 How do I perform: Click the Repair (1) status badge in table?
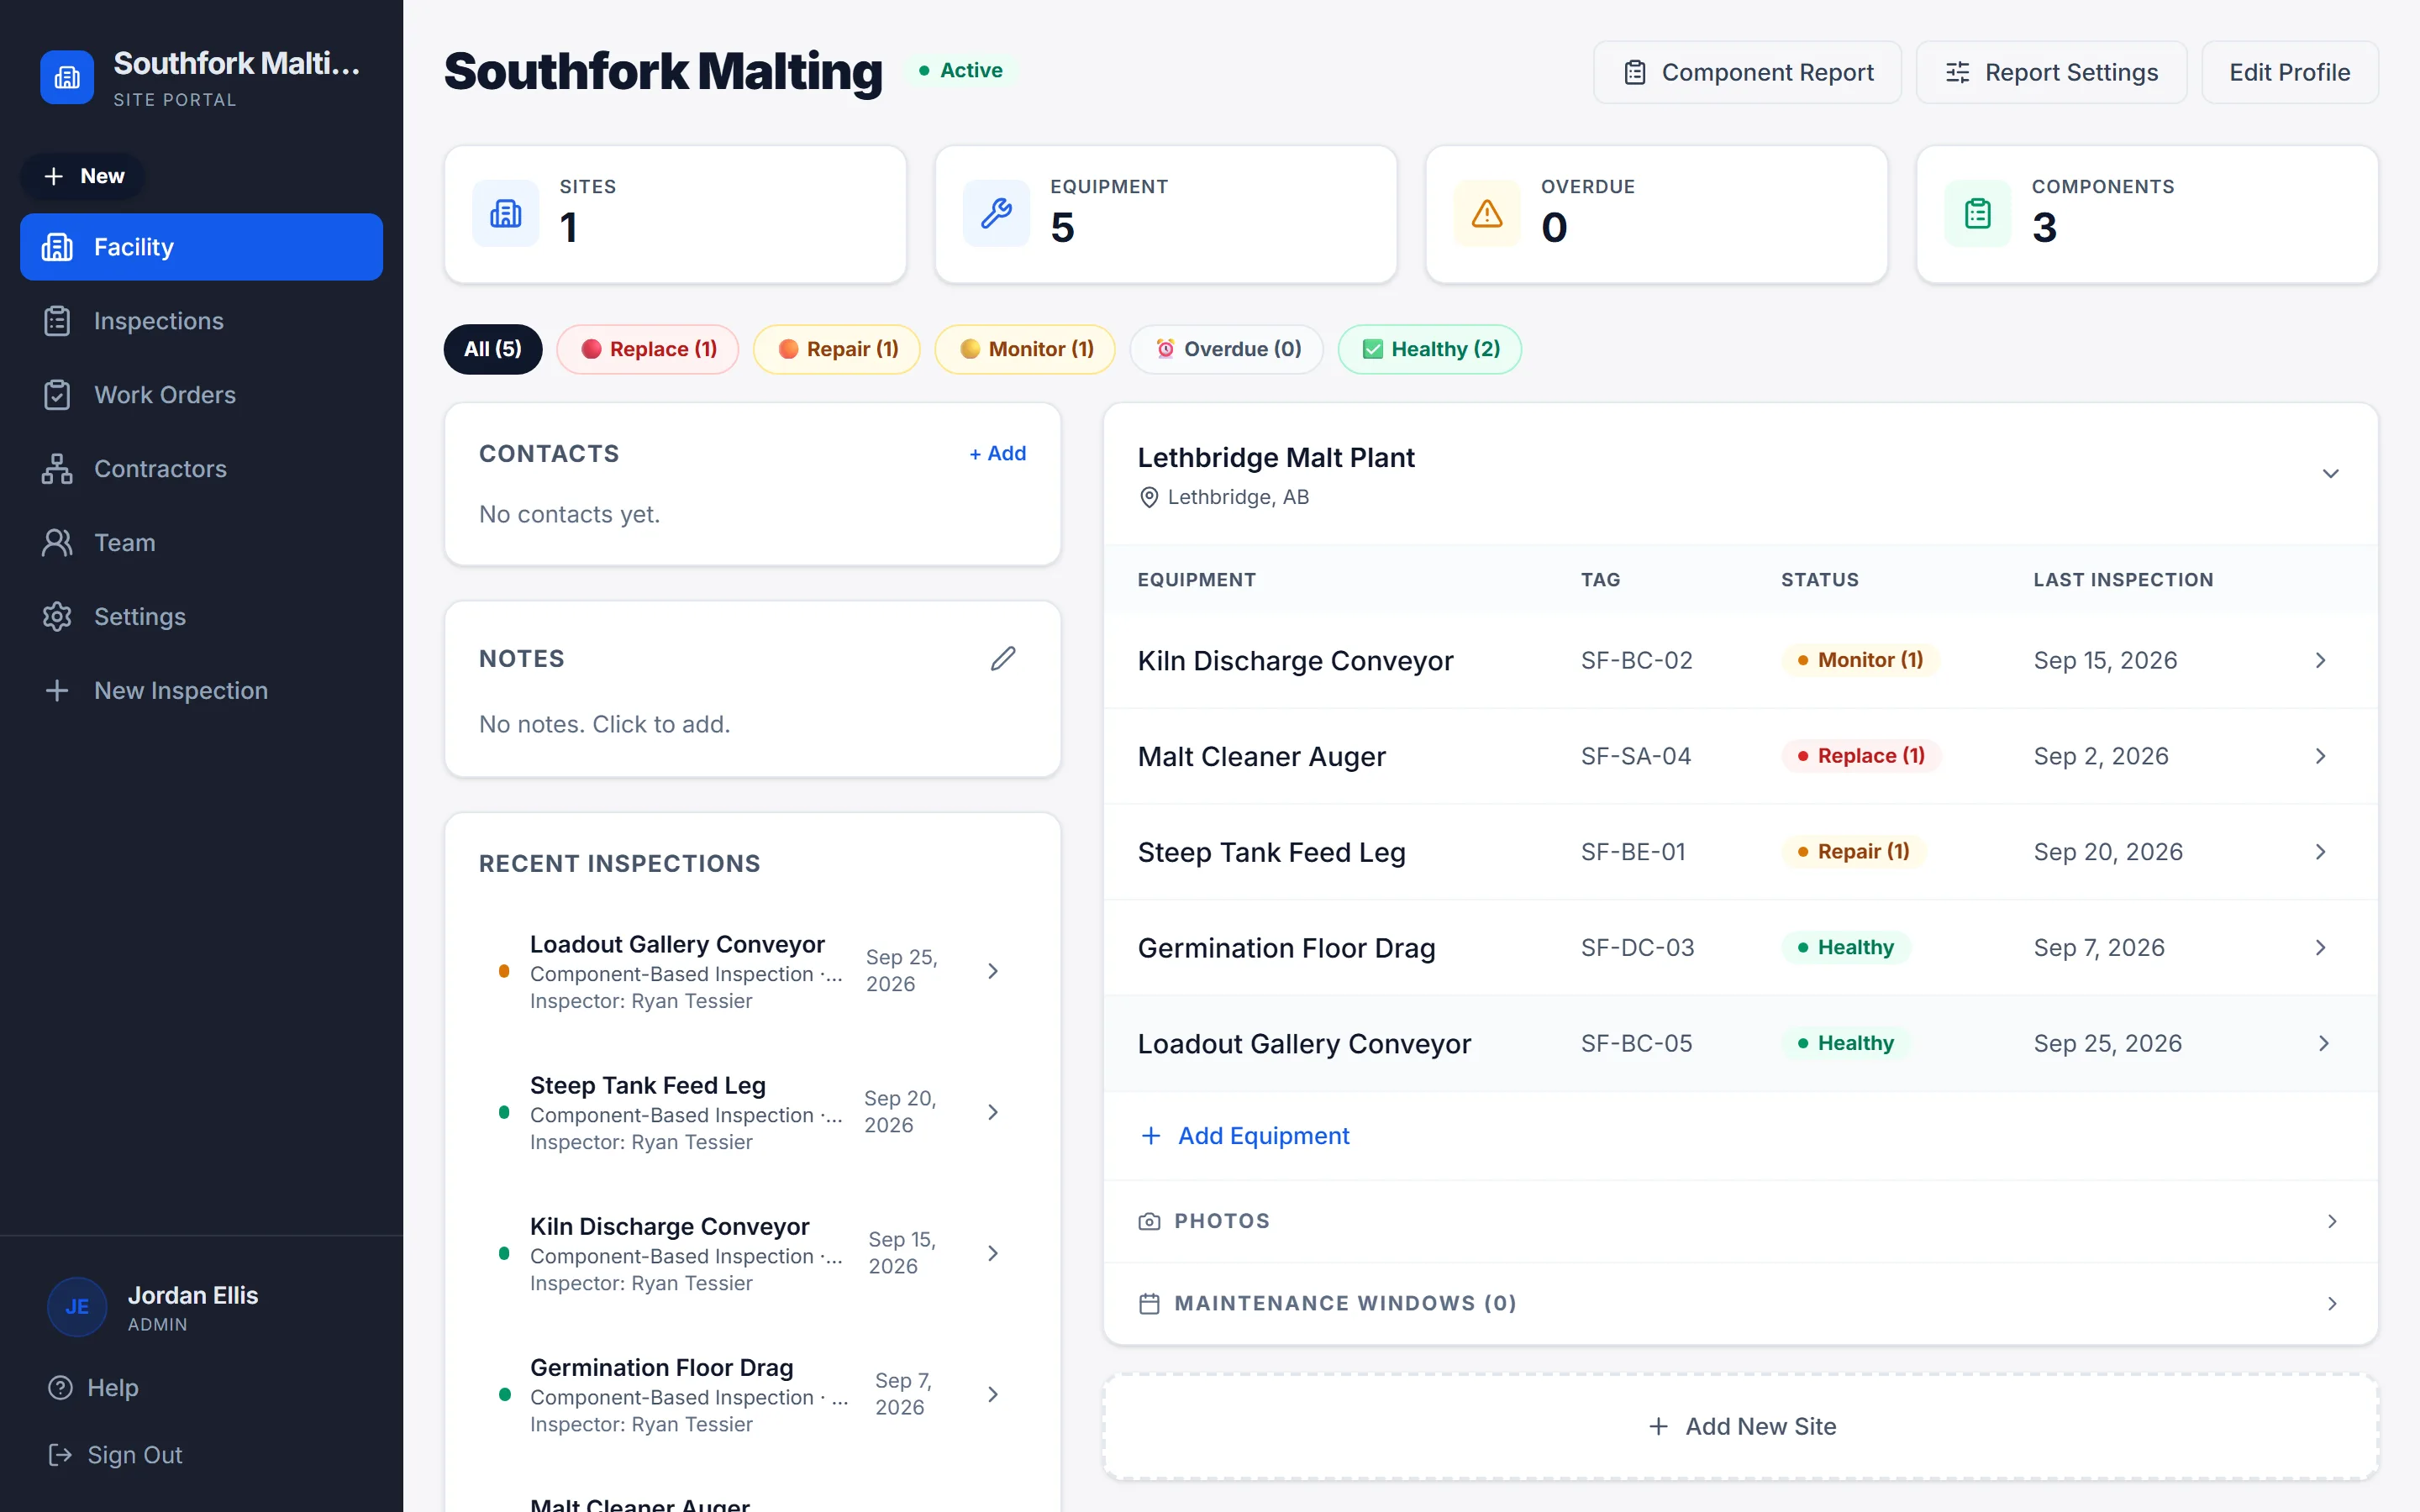pos(1853,852)
